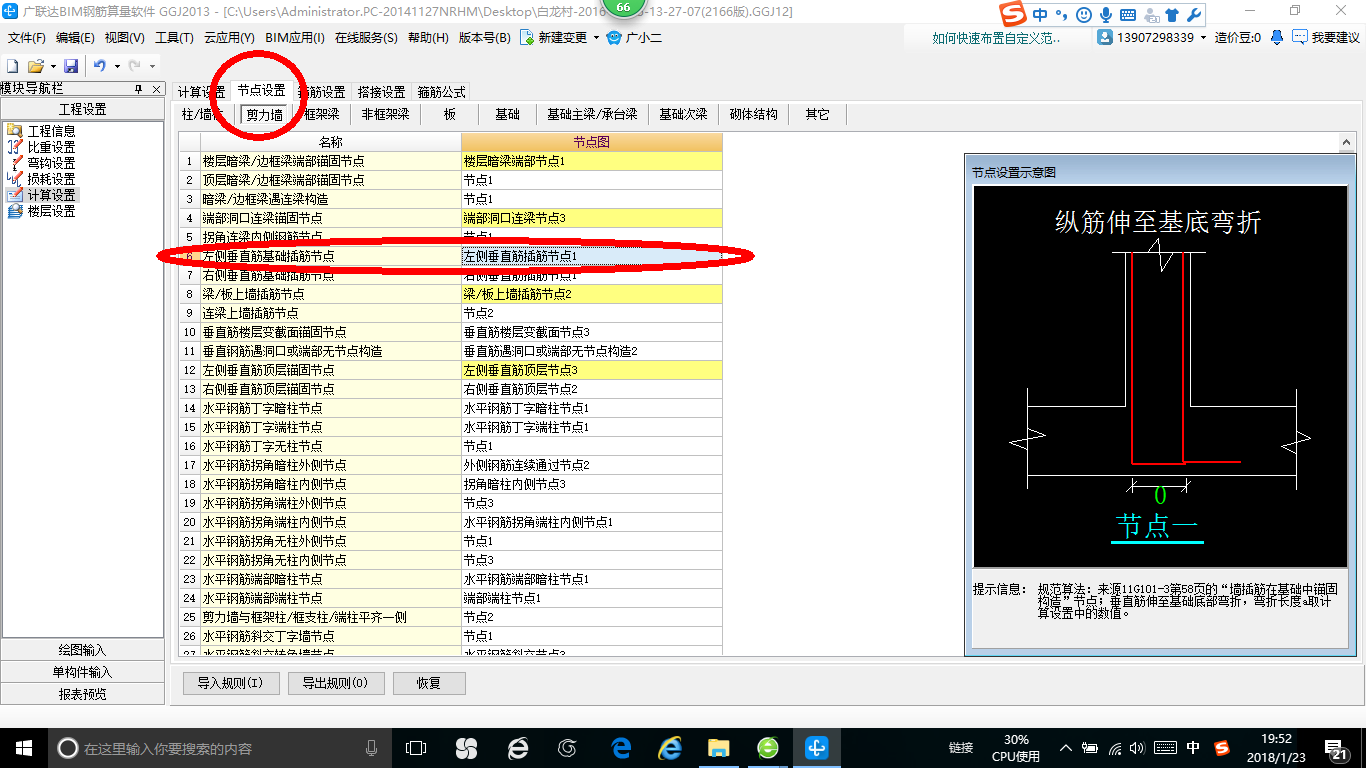Viewport: 1366px width, 768px height.
Task: Select the 基础主梁/承台梁 component tab
Action: click(x=592, y=115)
